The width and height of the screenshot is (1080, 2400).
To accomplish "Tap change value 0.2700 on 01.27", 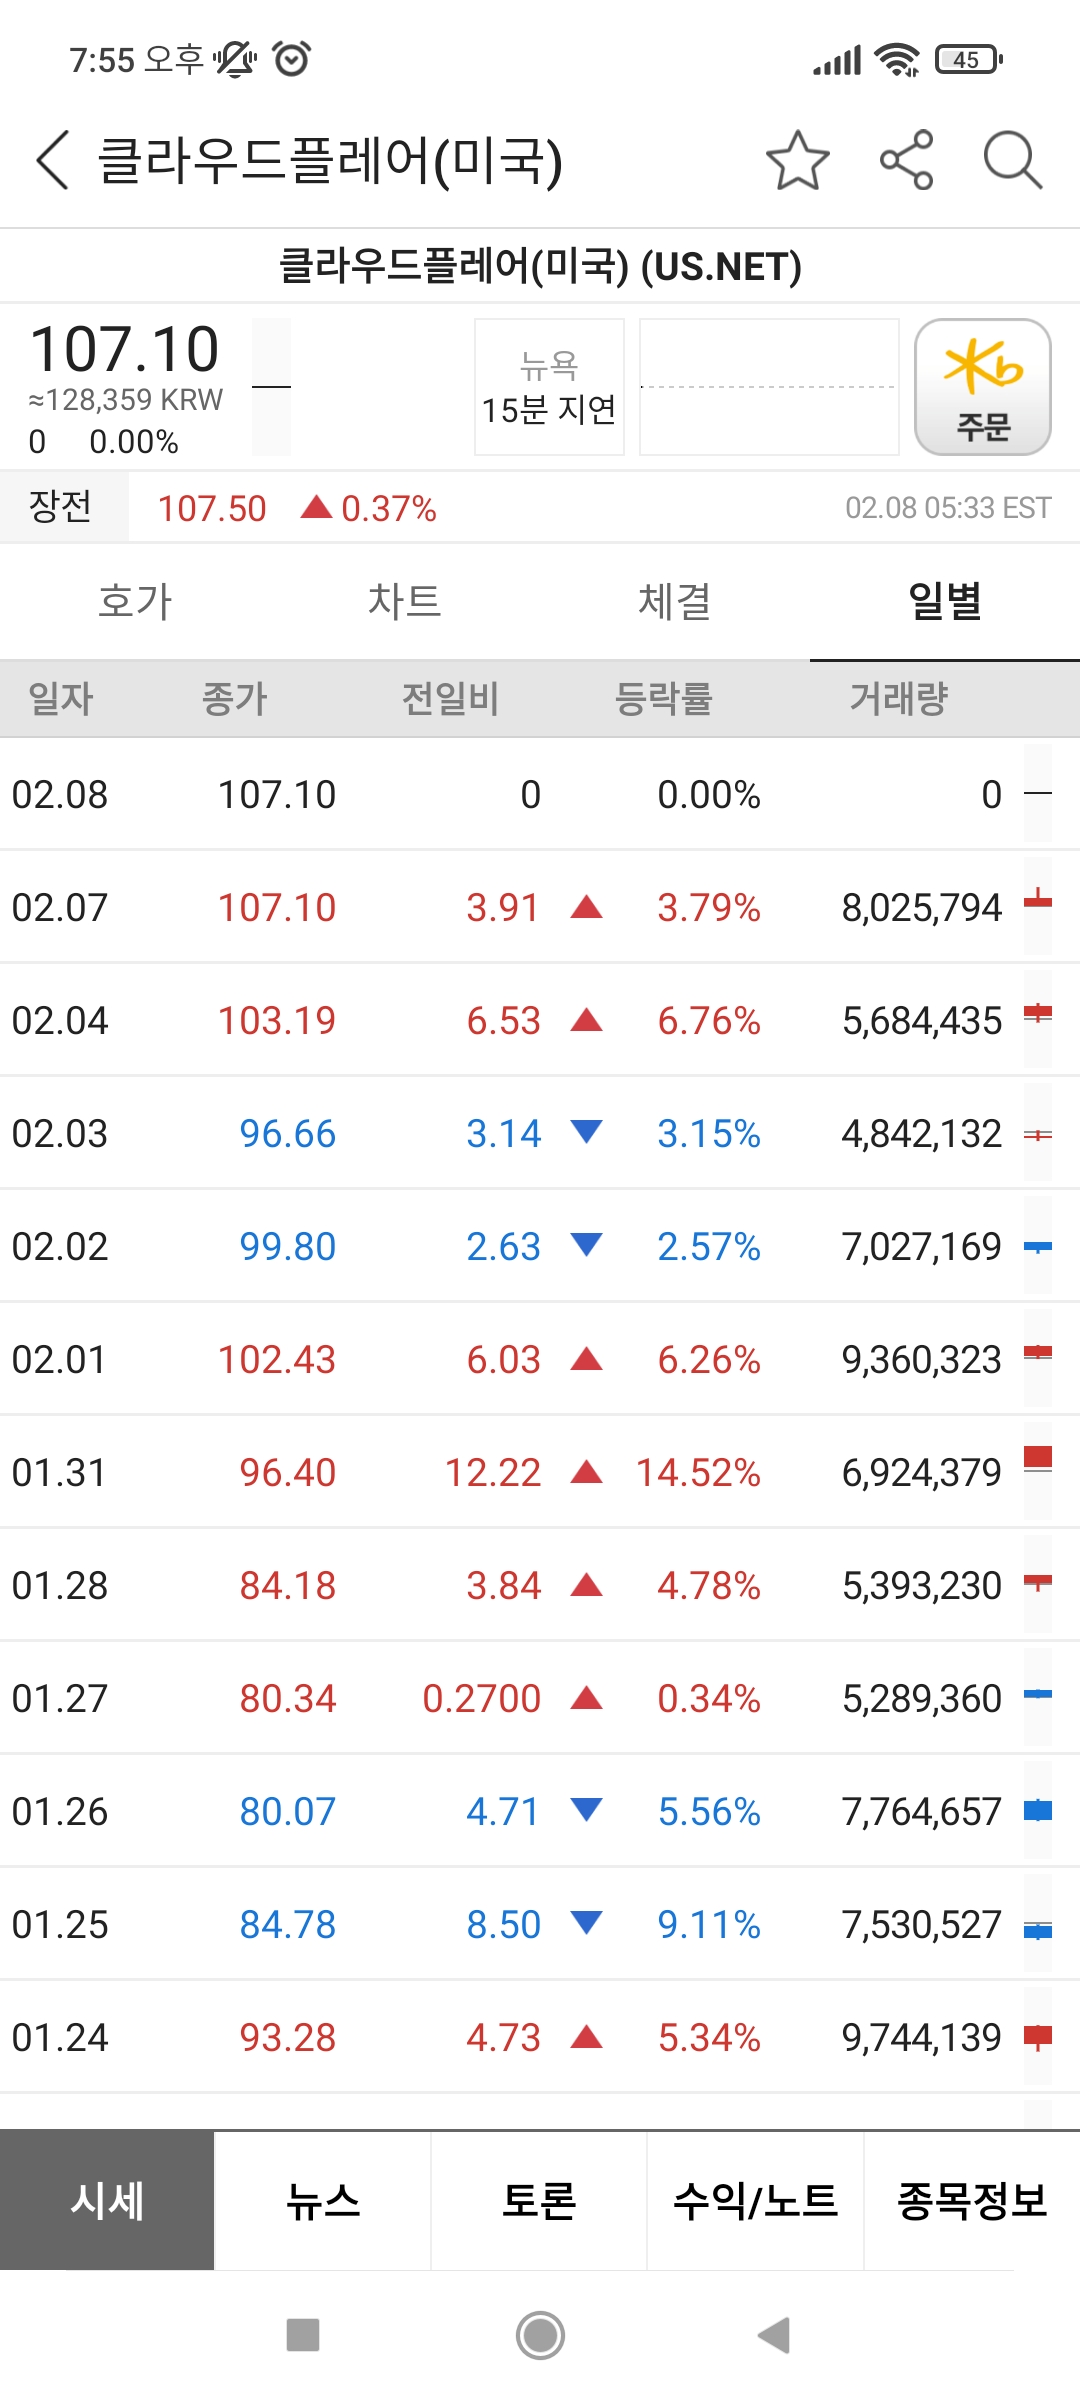I will pos(482,1699).
